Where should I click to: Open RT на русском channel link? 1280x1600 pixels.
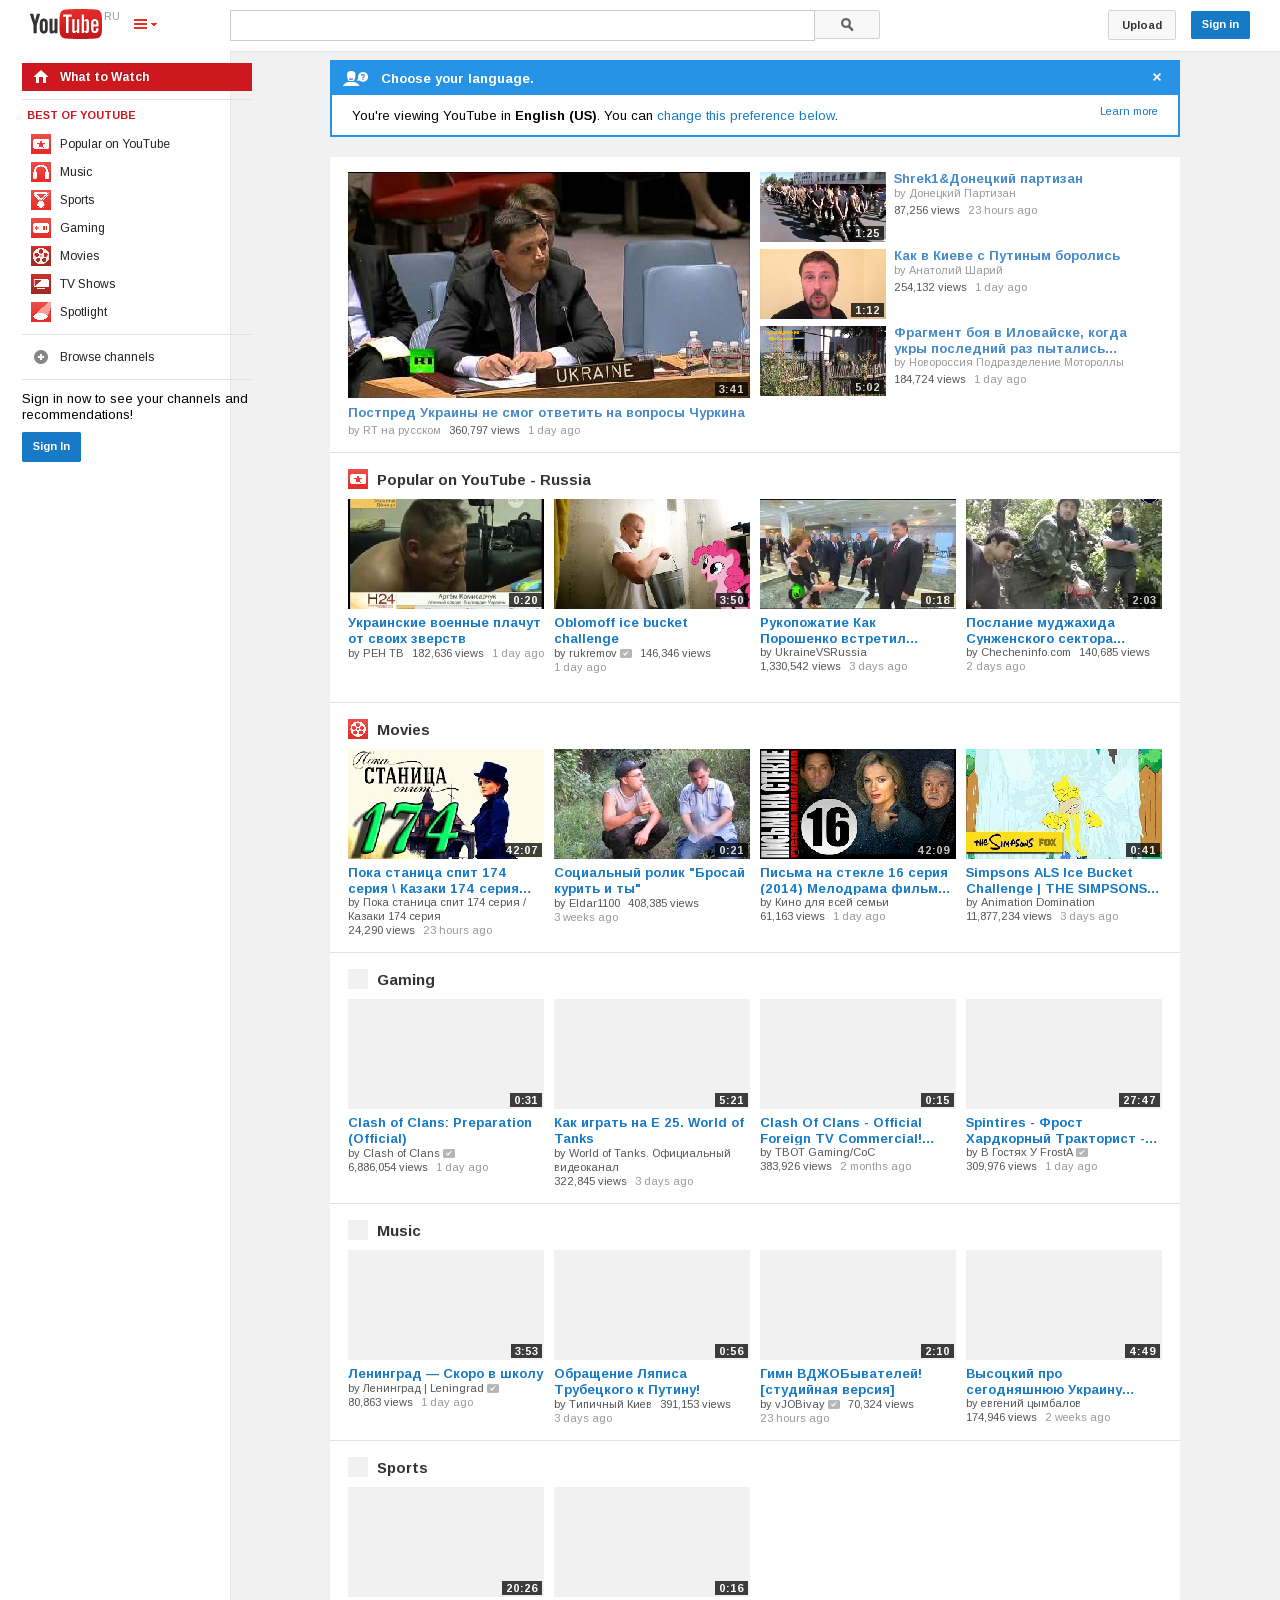[x=401, y=431]
